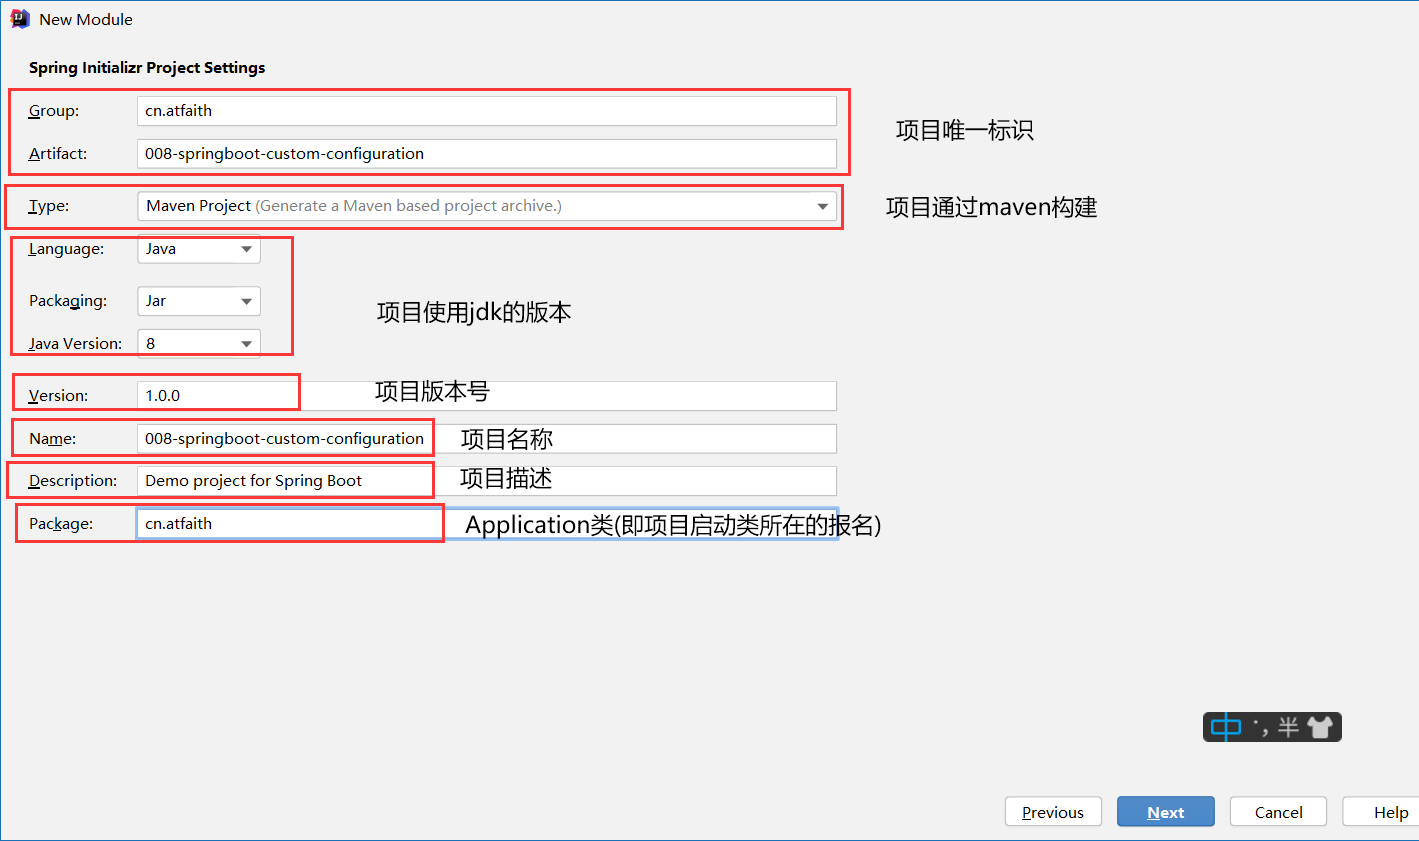Click the Description field with Demo project text
The image size is (1419, 841).
486,481
